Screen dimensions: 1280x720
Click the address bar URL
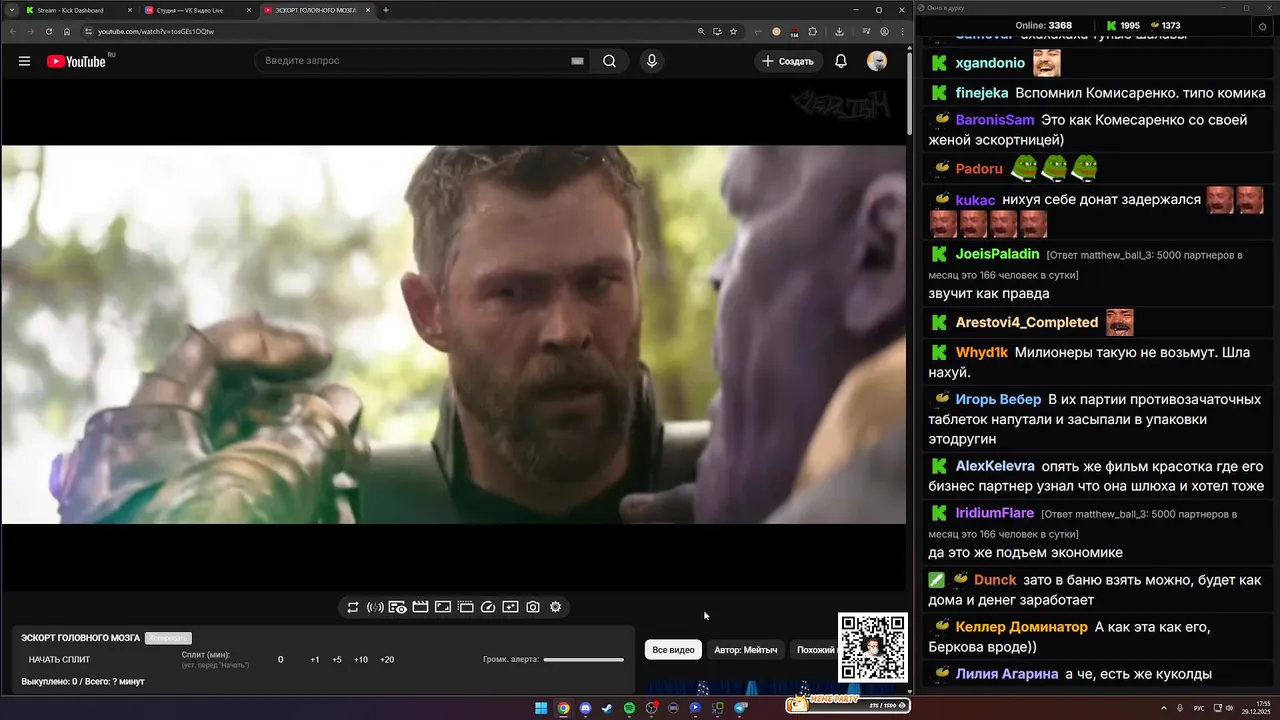click(156, 31)
